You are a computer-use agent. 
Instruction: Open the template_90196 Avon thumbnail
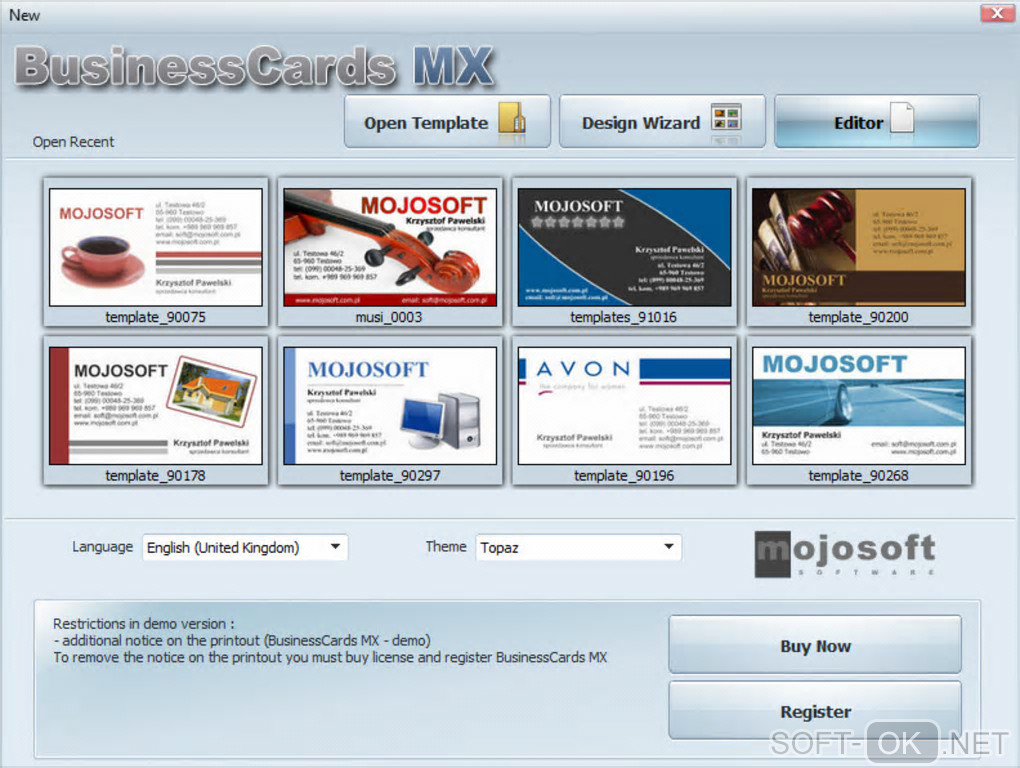pos(624,406)
